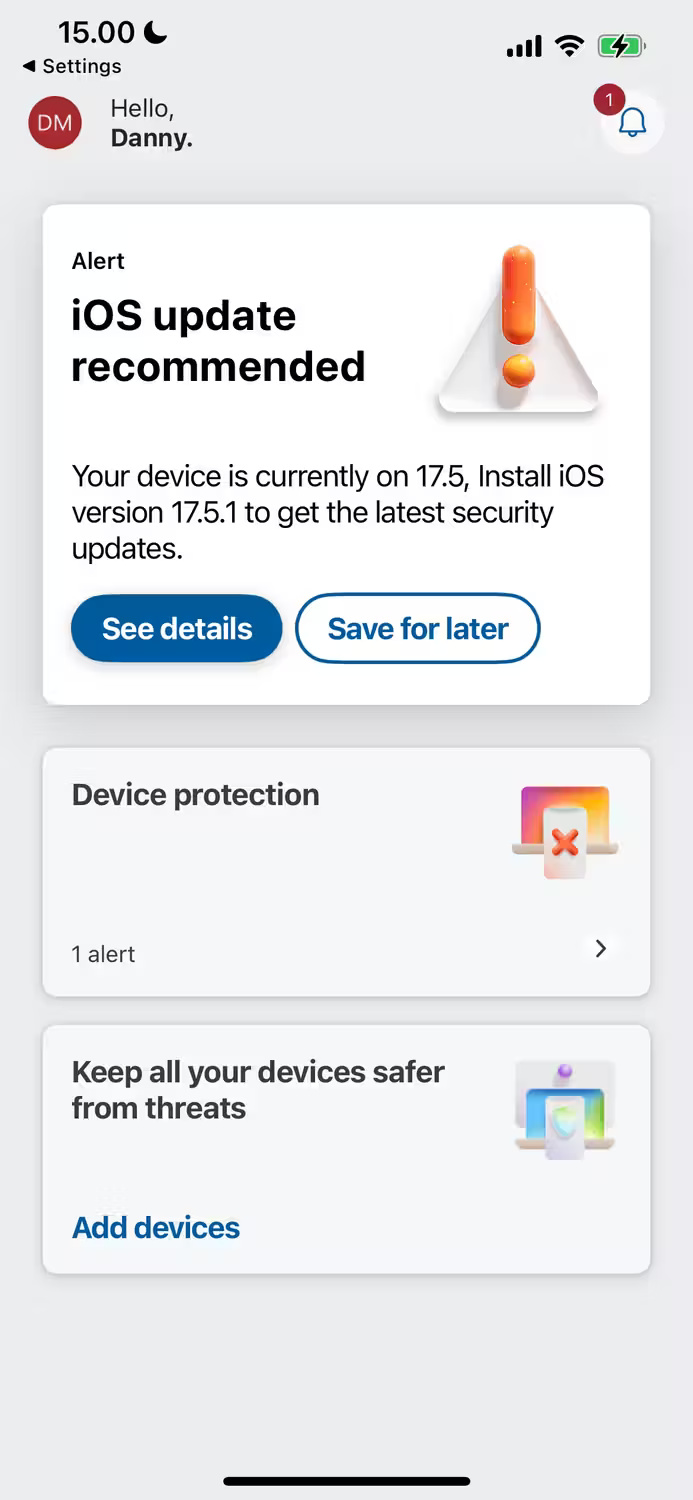This screenshot has height=1500, width=693.
Task: Expand Device protection with the chevron
Action: point(601,949)
